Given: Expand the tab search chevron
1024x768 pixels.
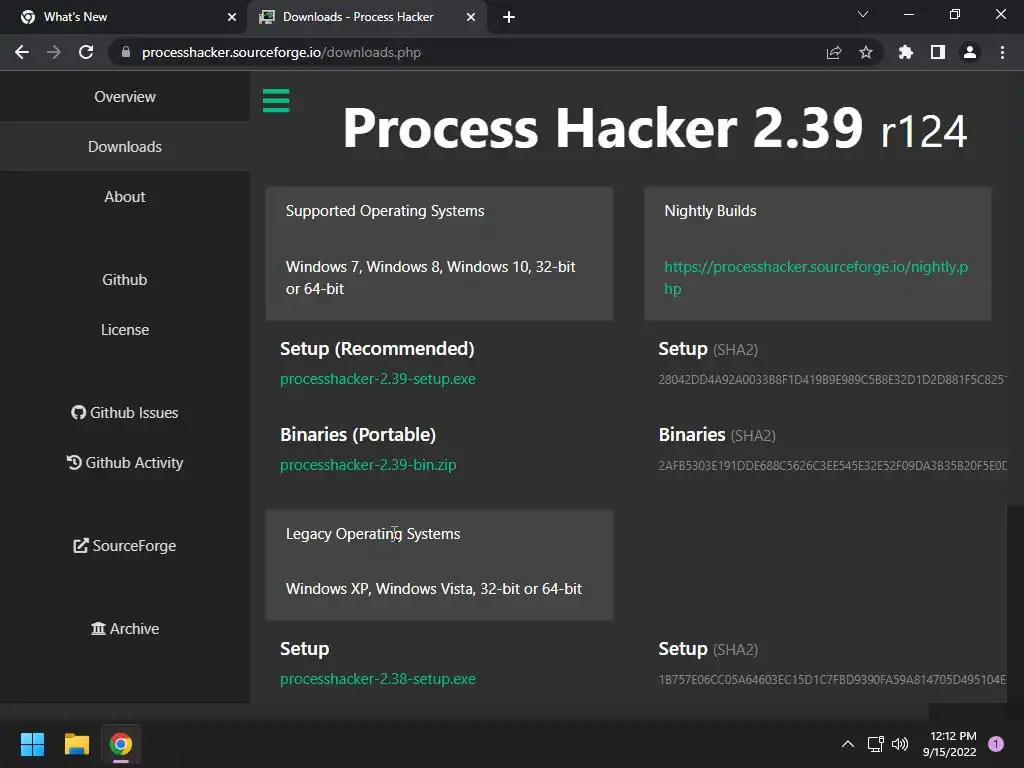Looking at the screenshot, I should click(x=863, y=14).
